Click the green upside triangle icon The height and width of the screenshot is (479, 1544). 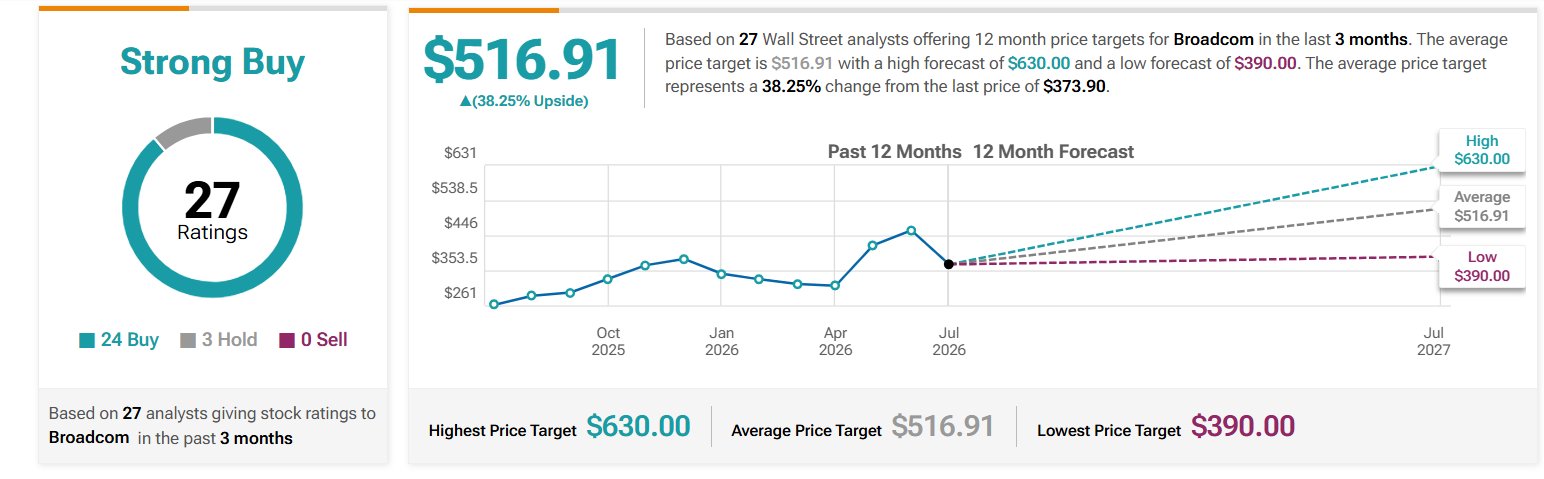tap(465, 101)
